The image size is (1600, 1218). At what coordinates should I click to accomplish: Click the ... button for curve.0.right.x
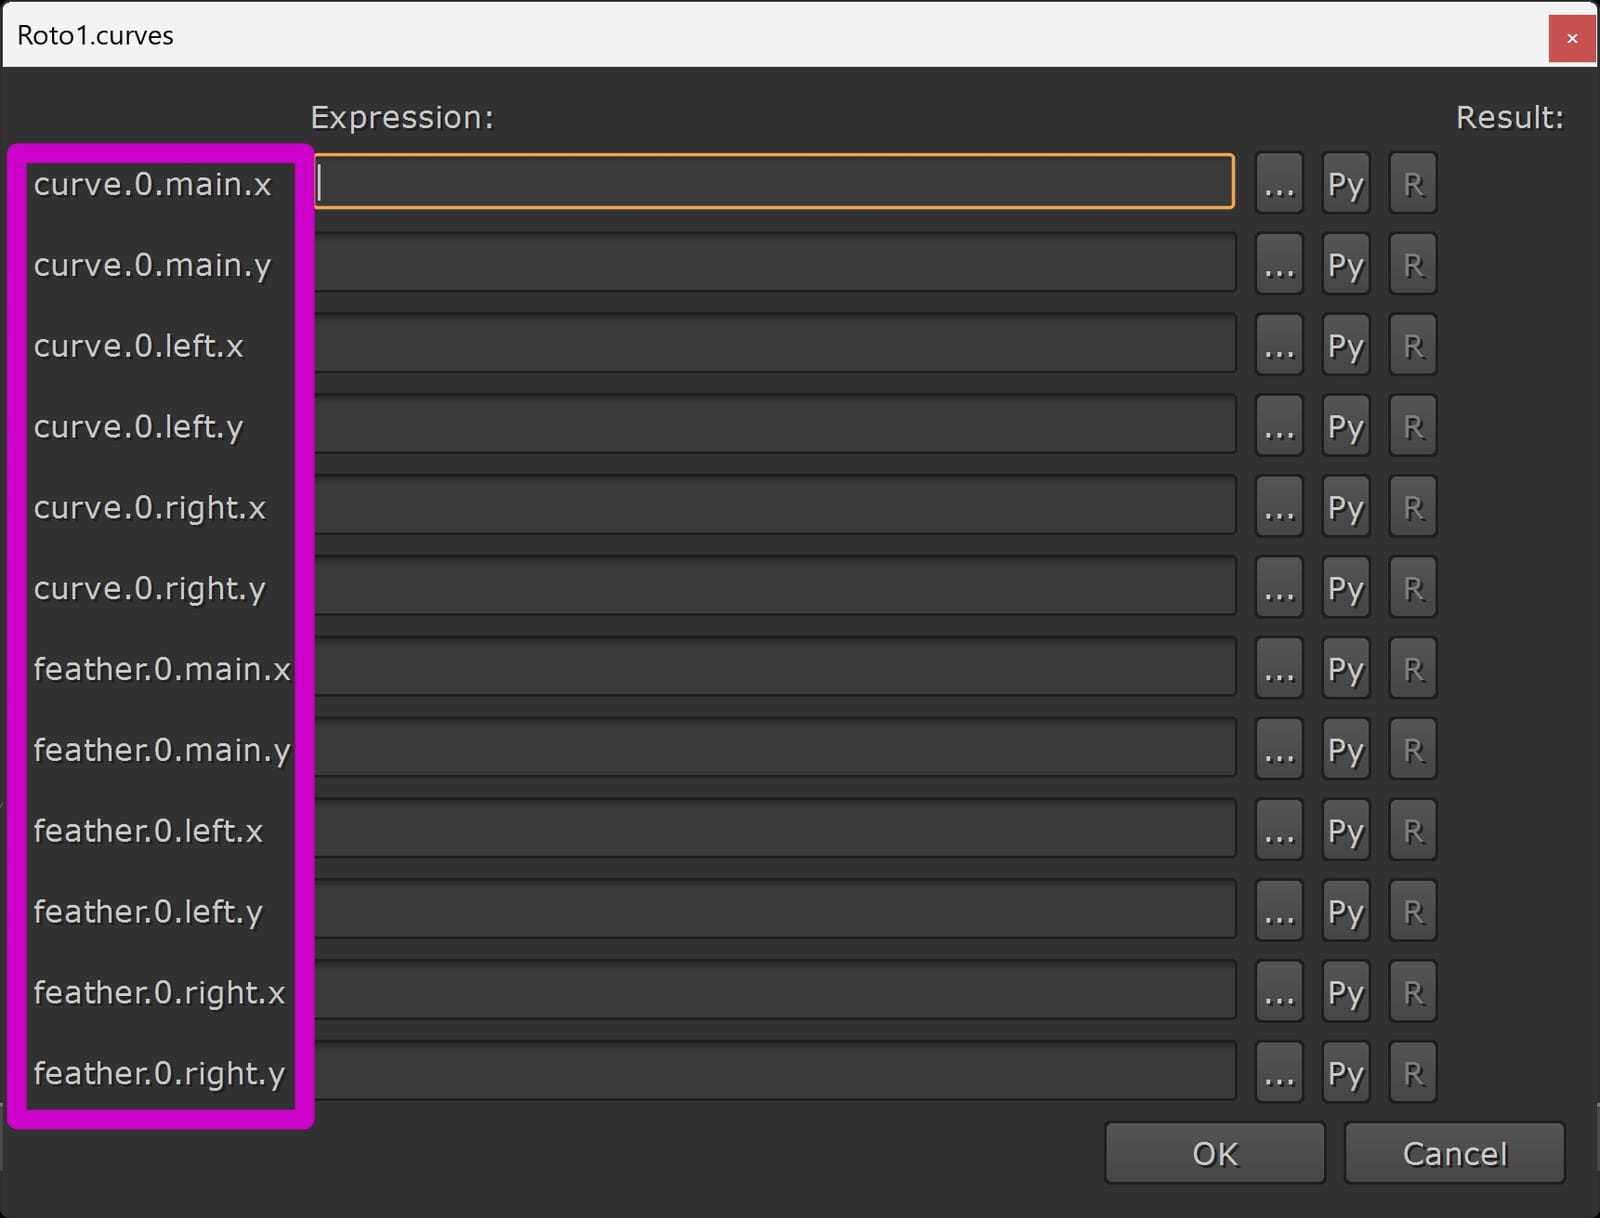1279,507
